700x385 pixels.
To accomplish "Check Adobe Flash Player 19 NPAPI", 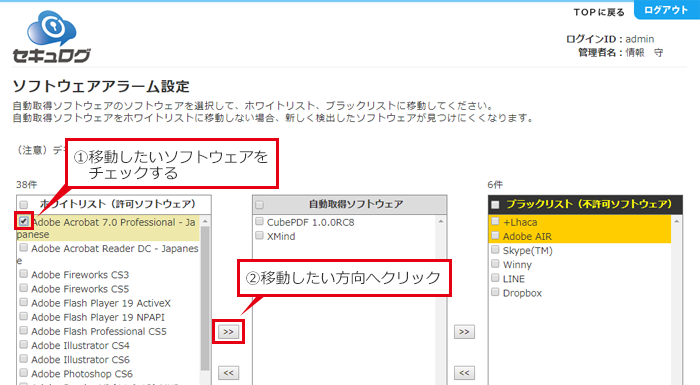I will [24, 317].
